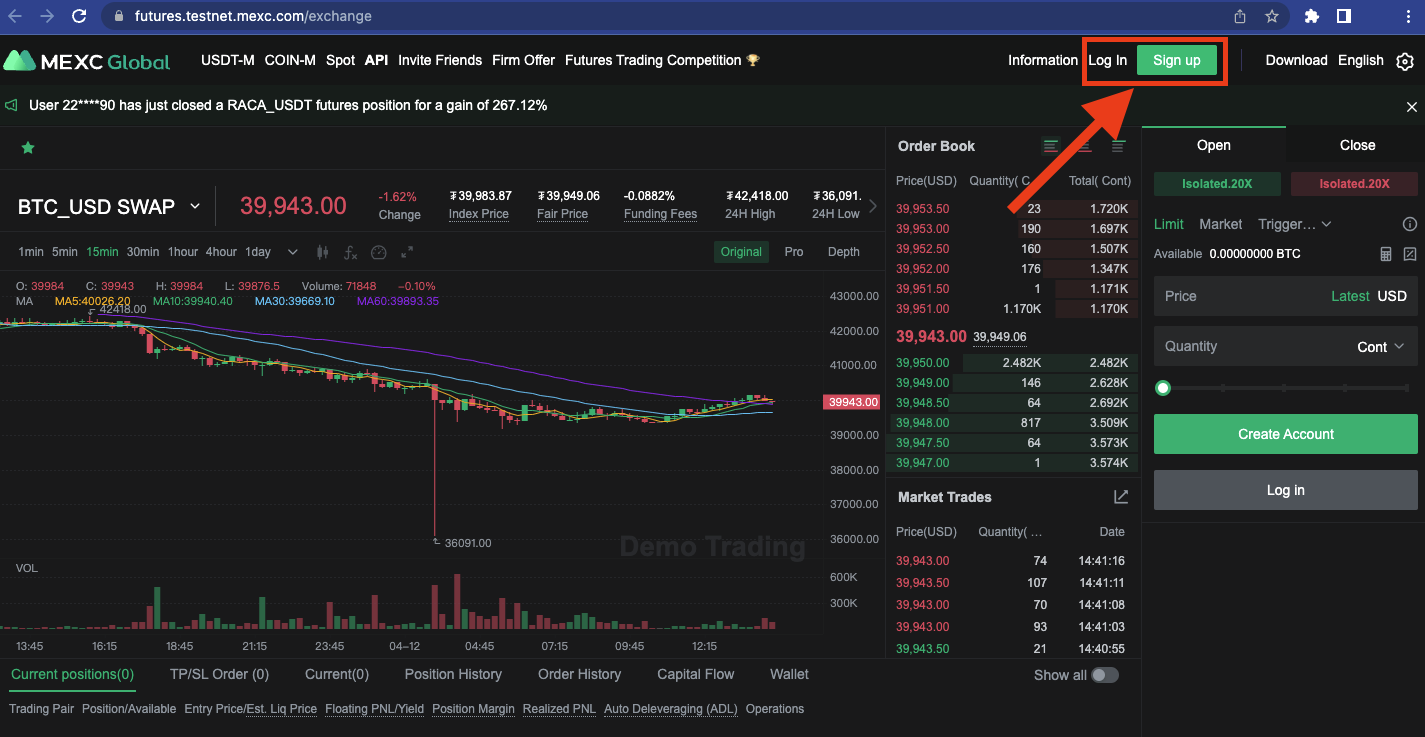Go to Spot trading
This screenshot has width=1425, height=737.
coord(340,60)
